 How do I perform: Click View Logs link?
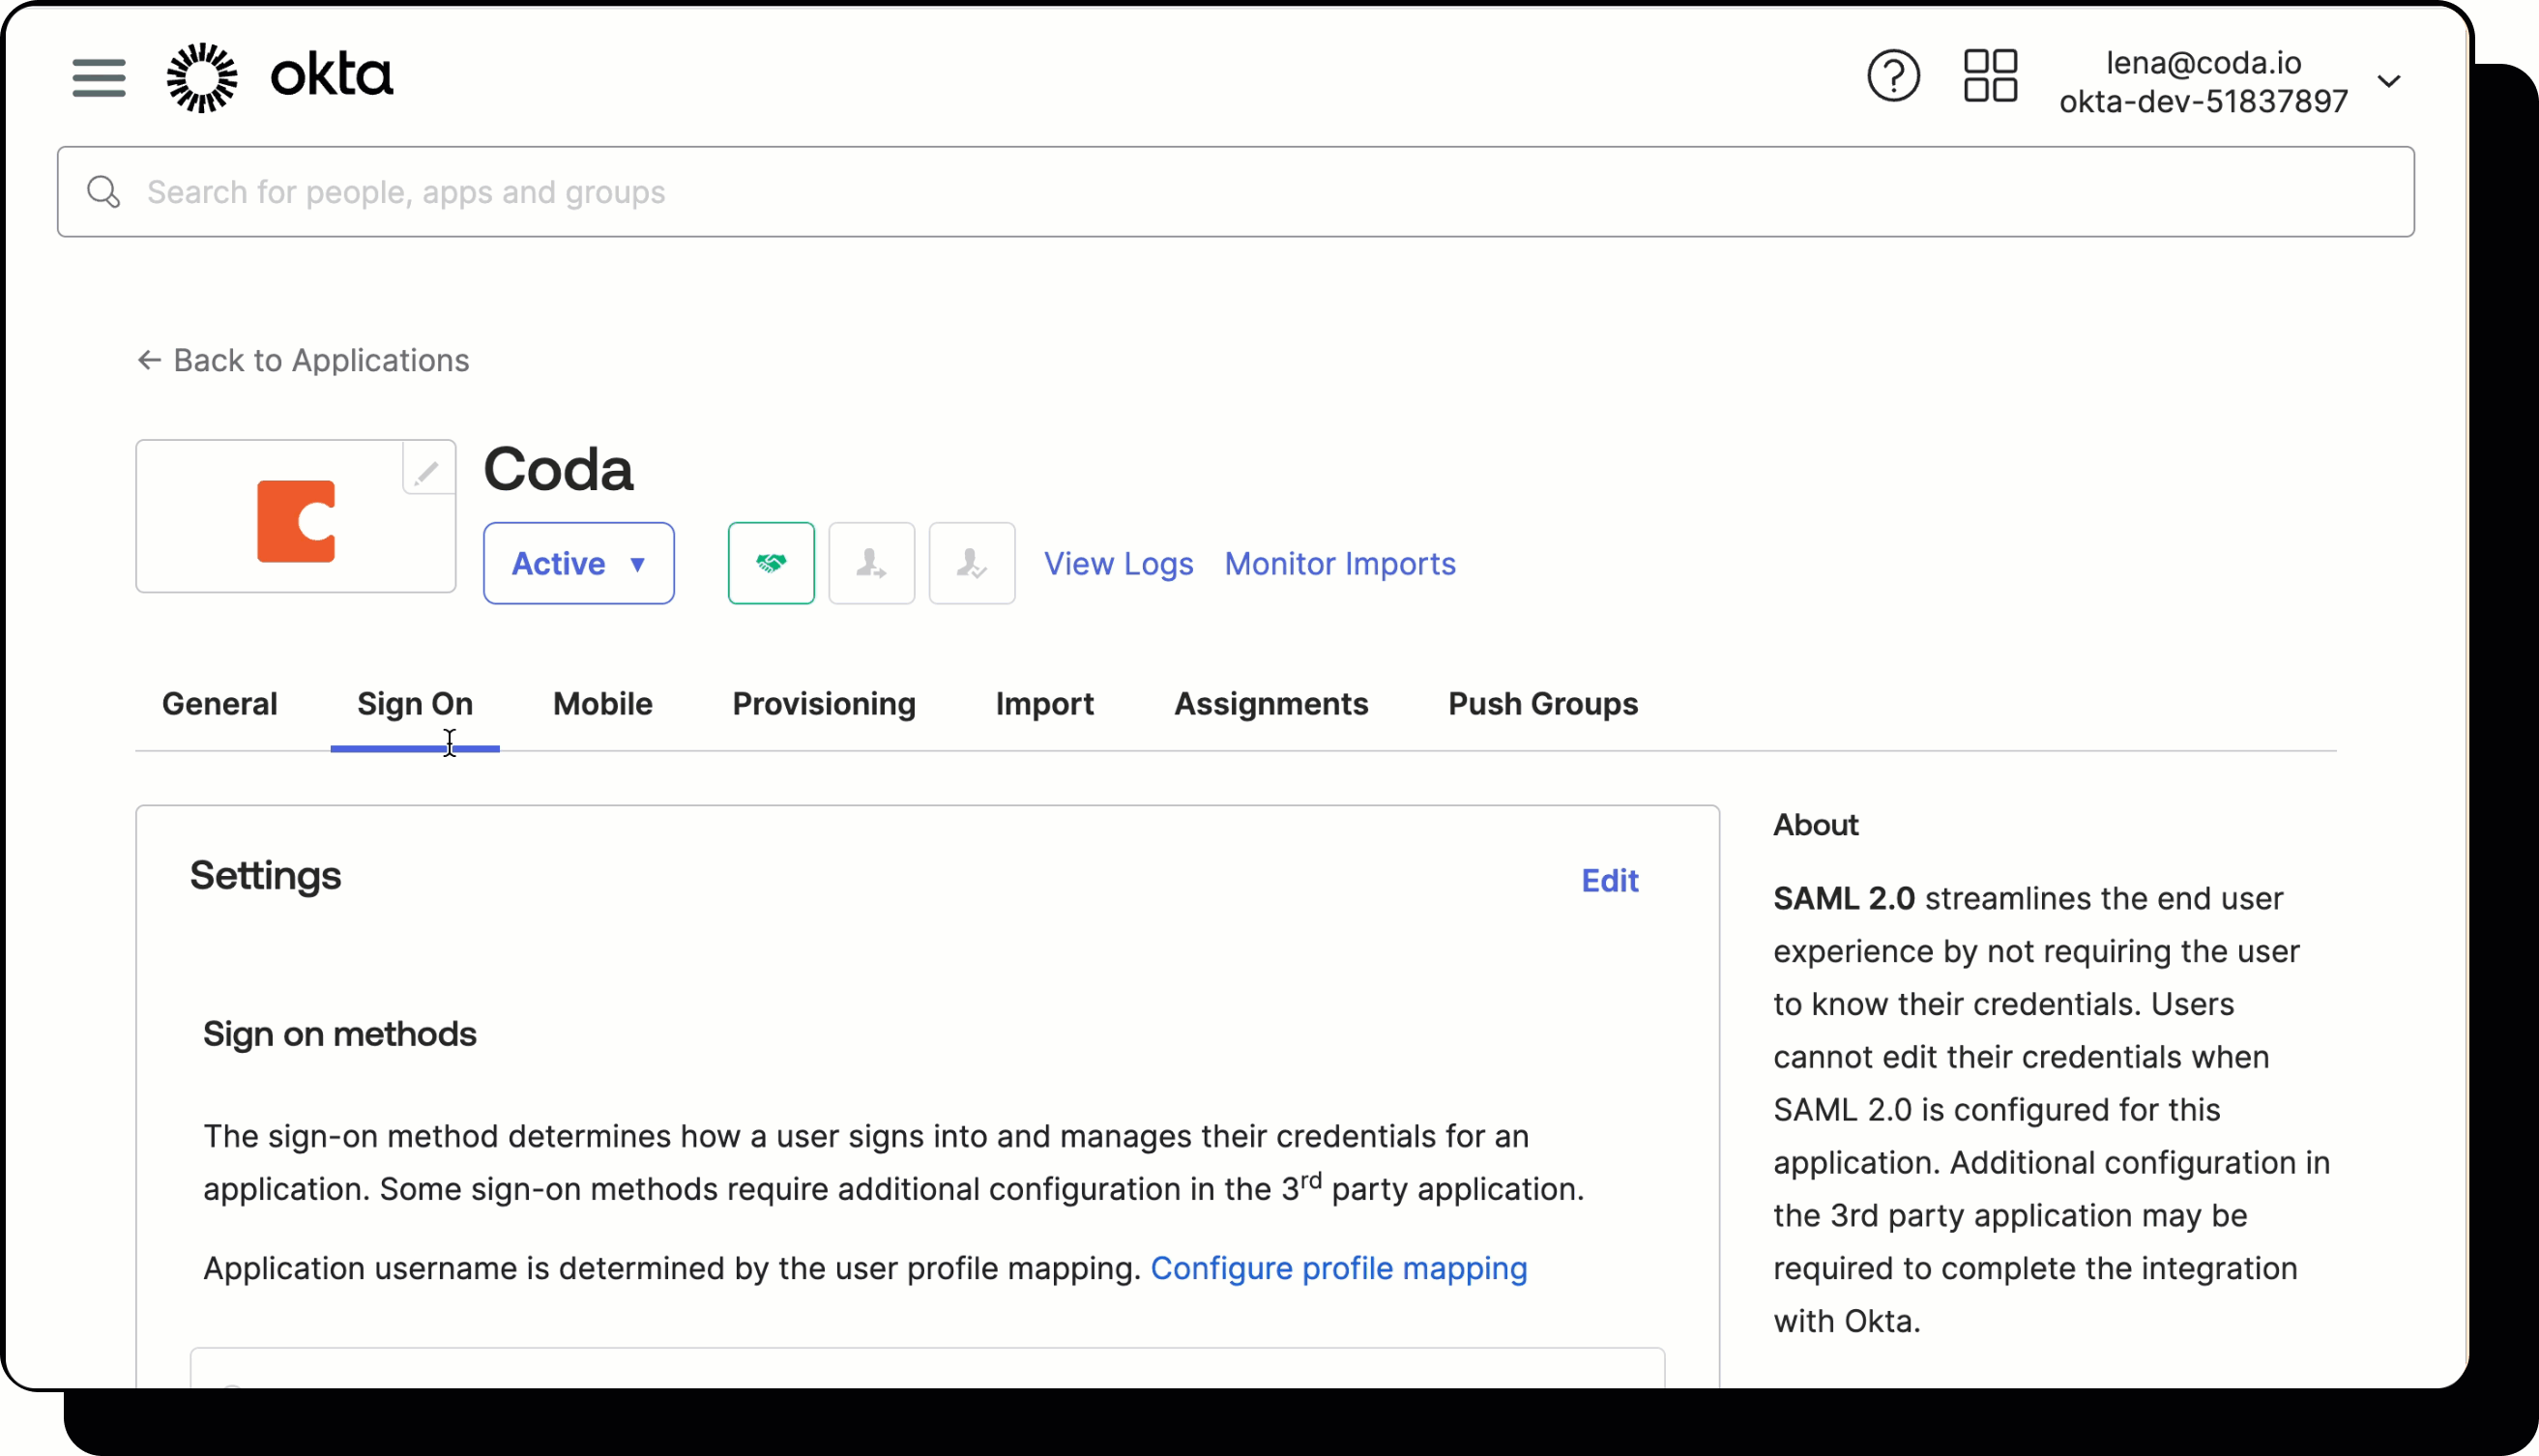(x=1119, y=563)
